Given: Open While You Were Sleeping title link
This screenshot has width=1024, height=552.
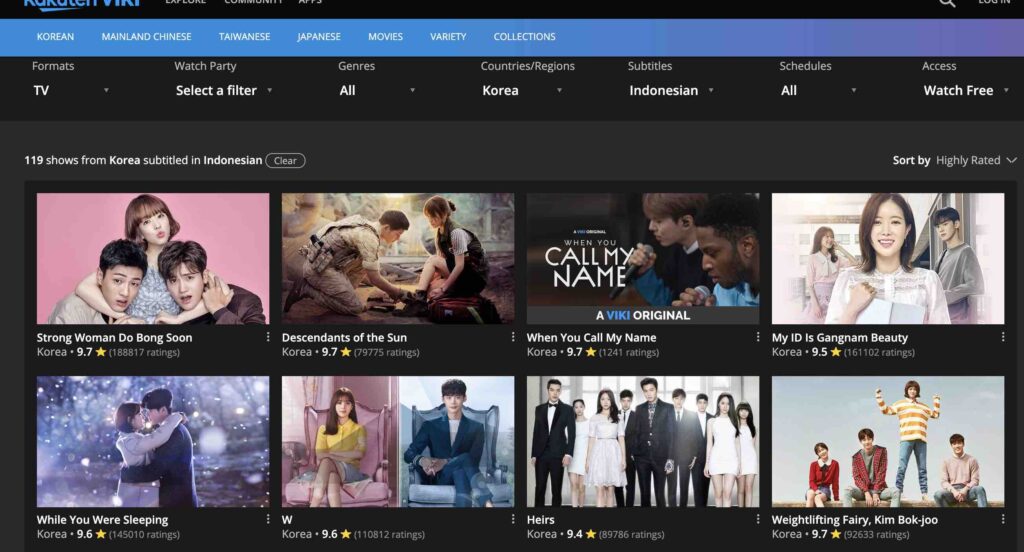Looking at the screenshot, I should point(103,520).
